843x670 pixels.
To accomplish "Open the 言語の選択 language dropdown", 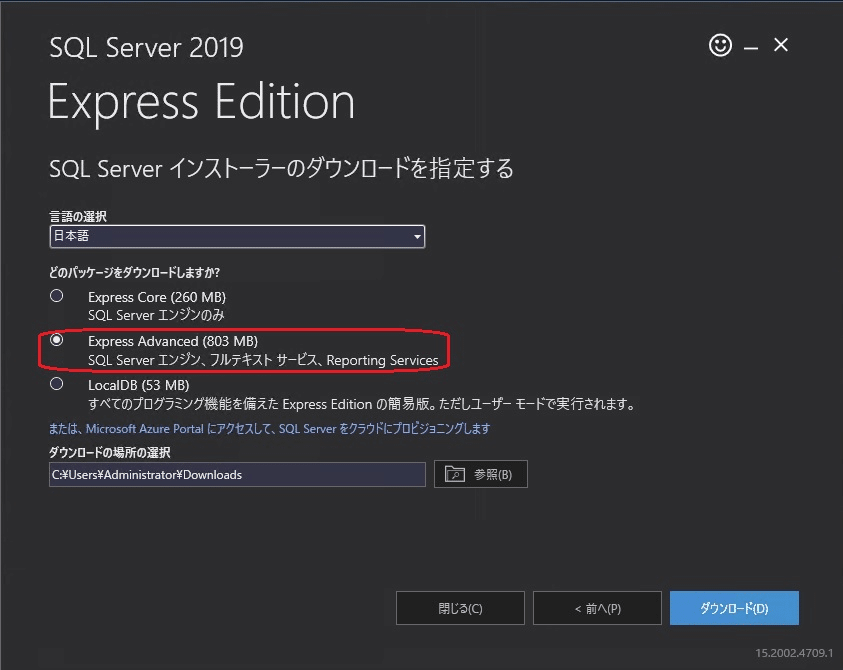I will tap(237, 236).
